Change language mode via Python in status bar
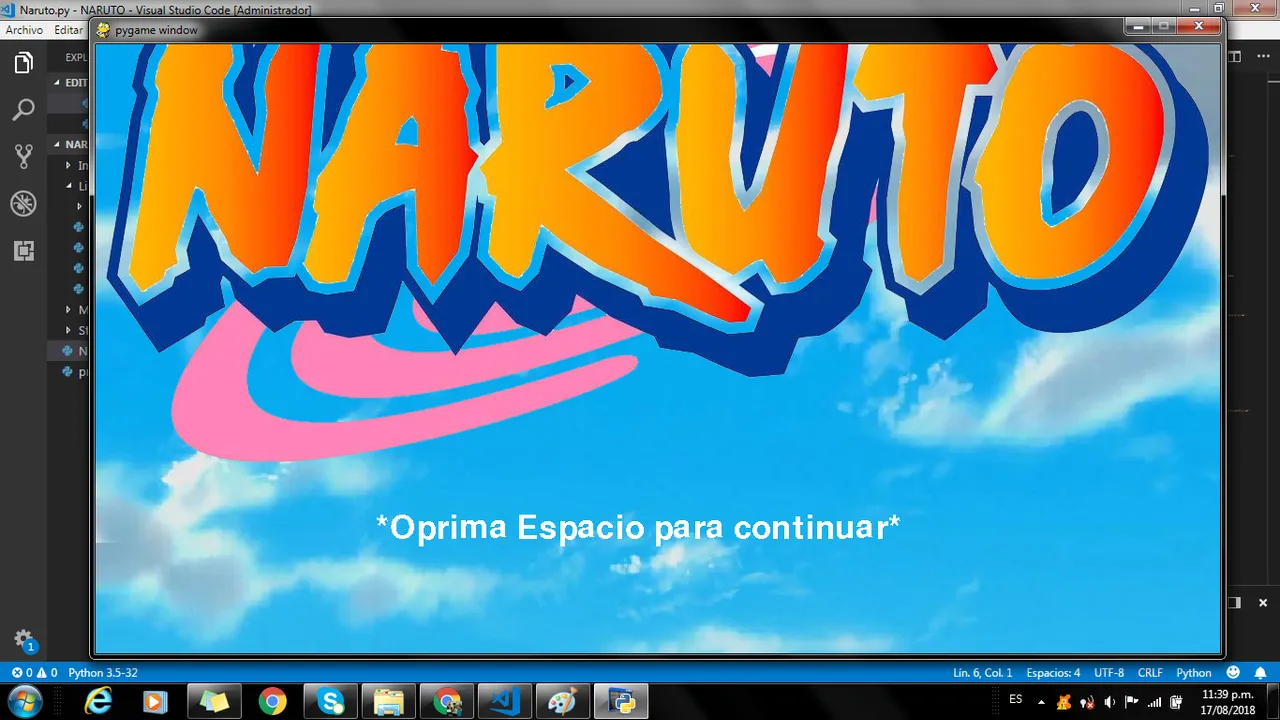The height and width of the screenshot is (720, 1280). coord(1194,673)
